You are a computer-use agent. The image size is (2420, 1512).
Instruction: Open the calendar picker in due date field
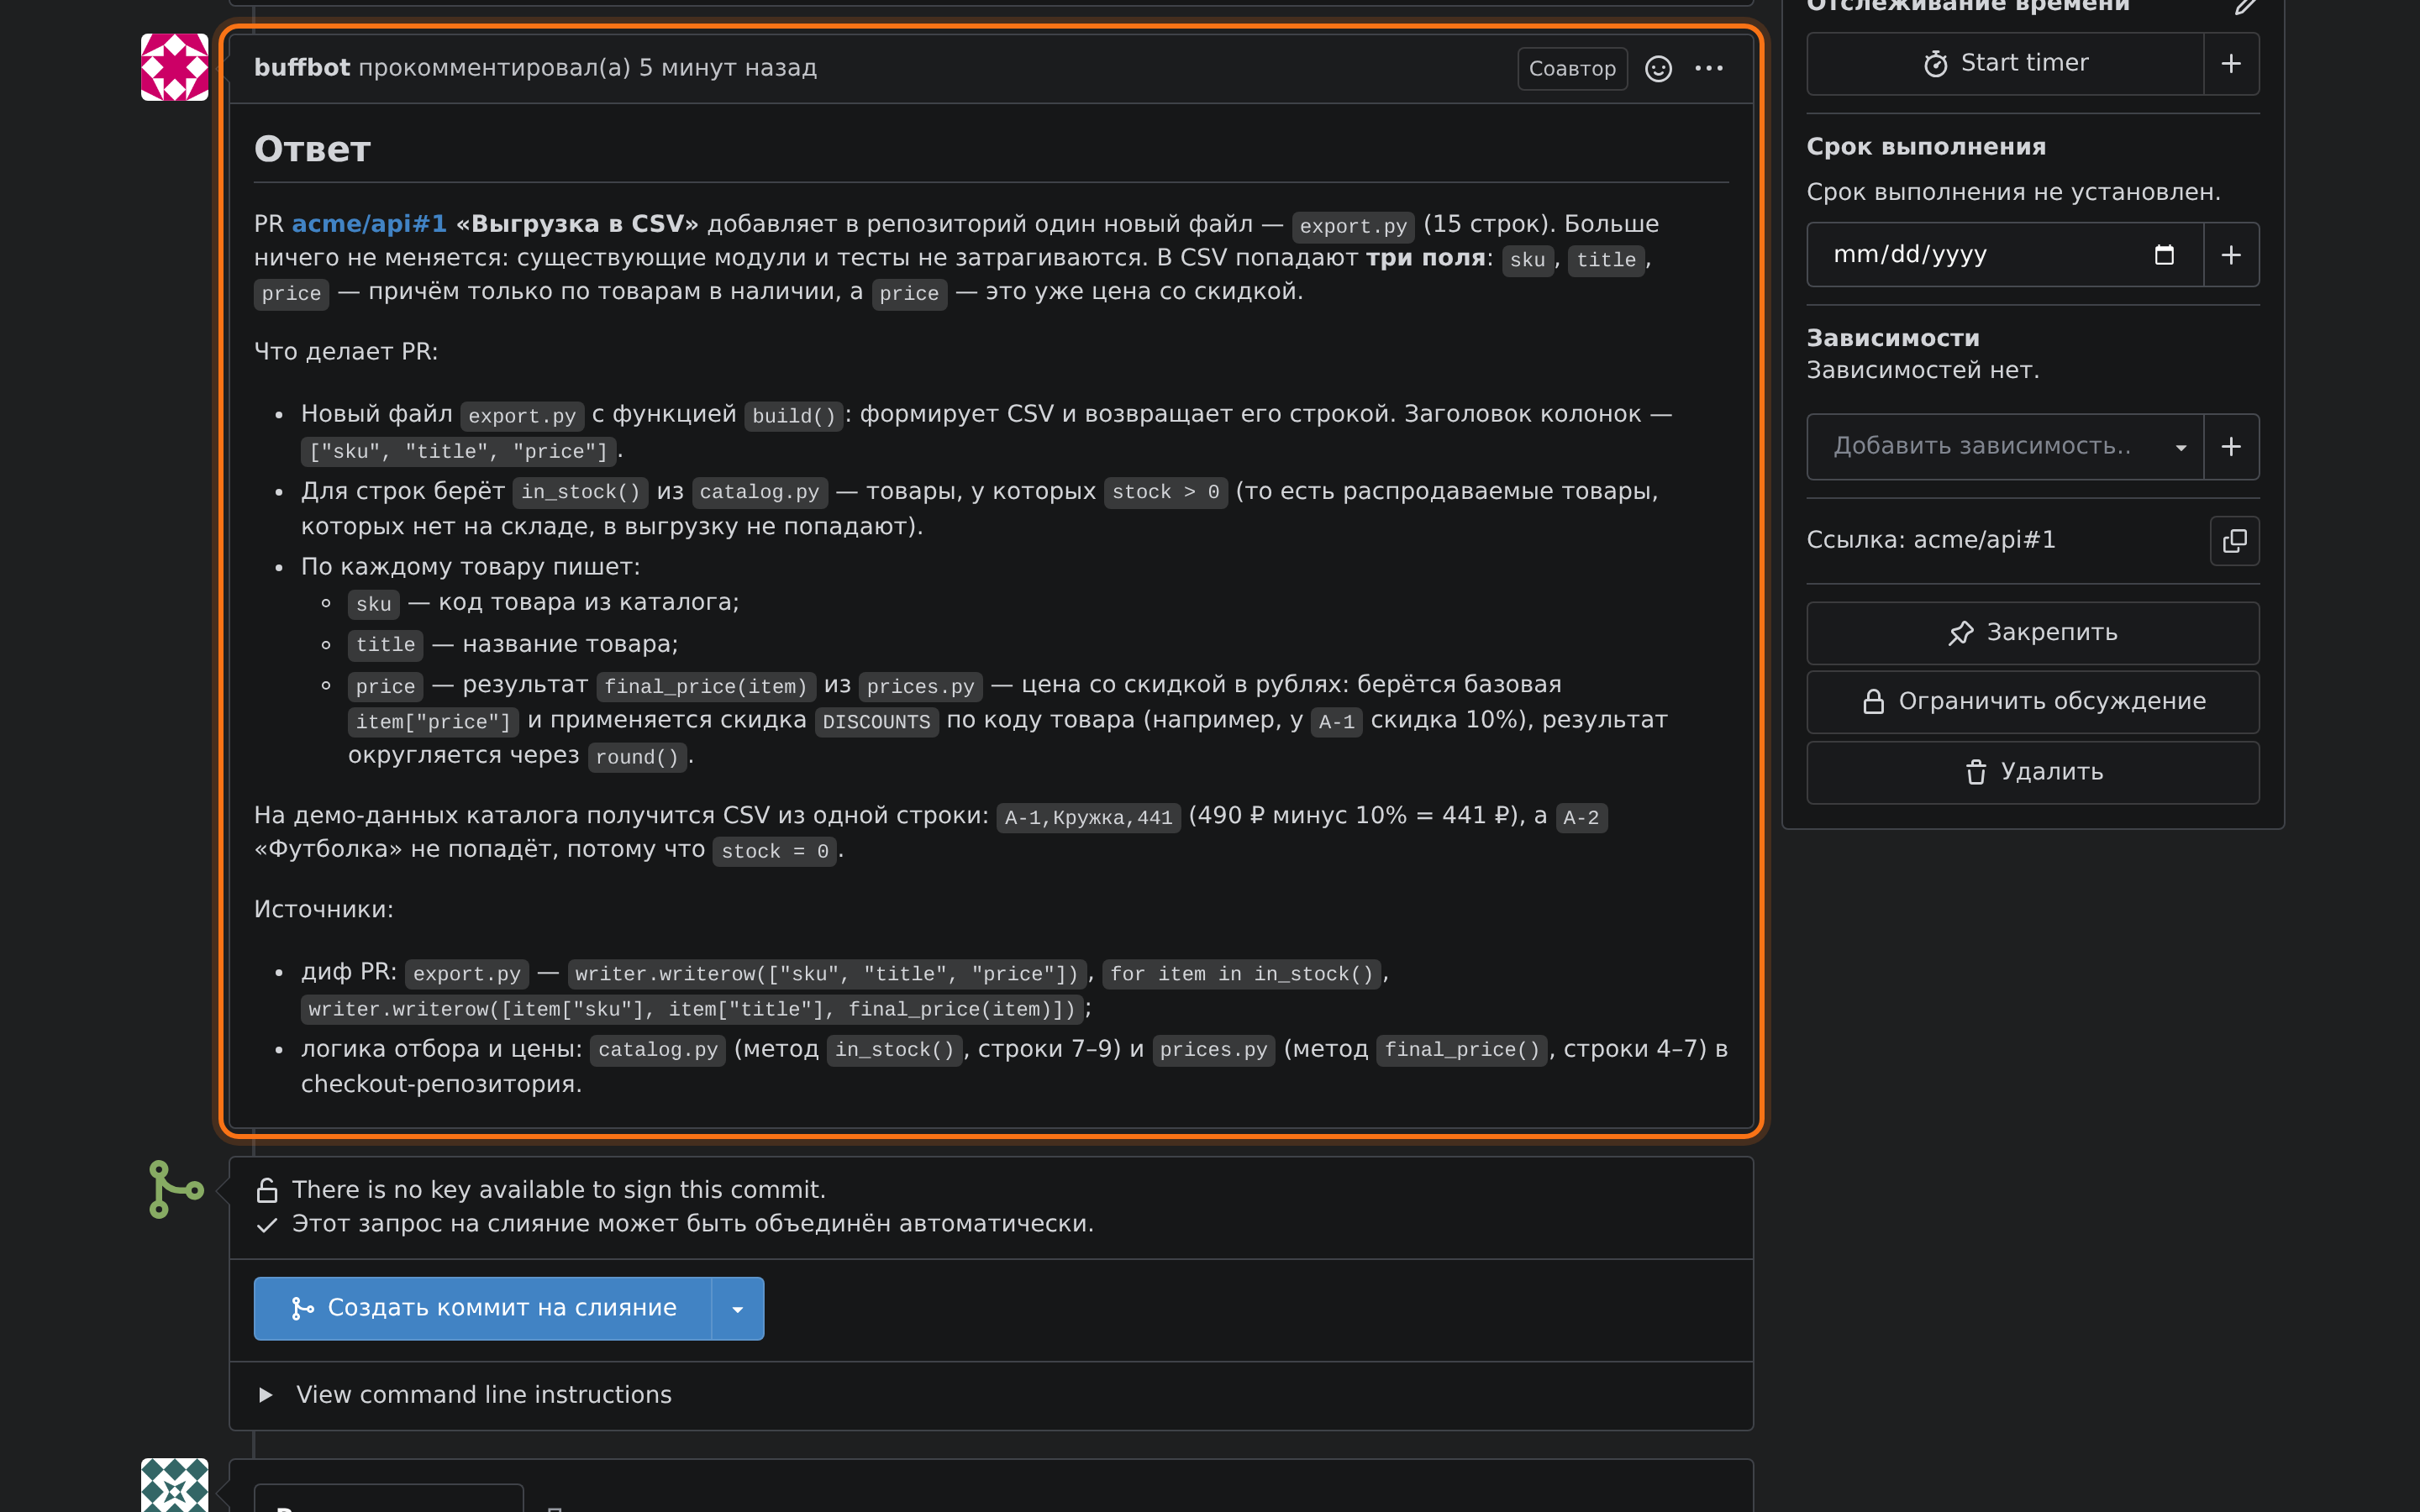point(2164,255)
